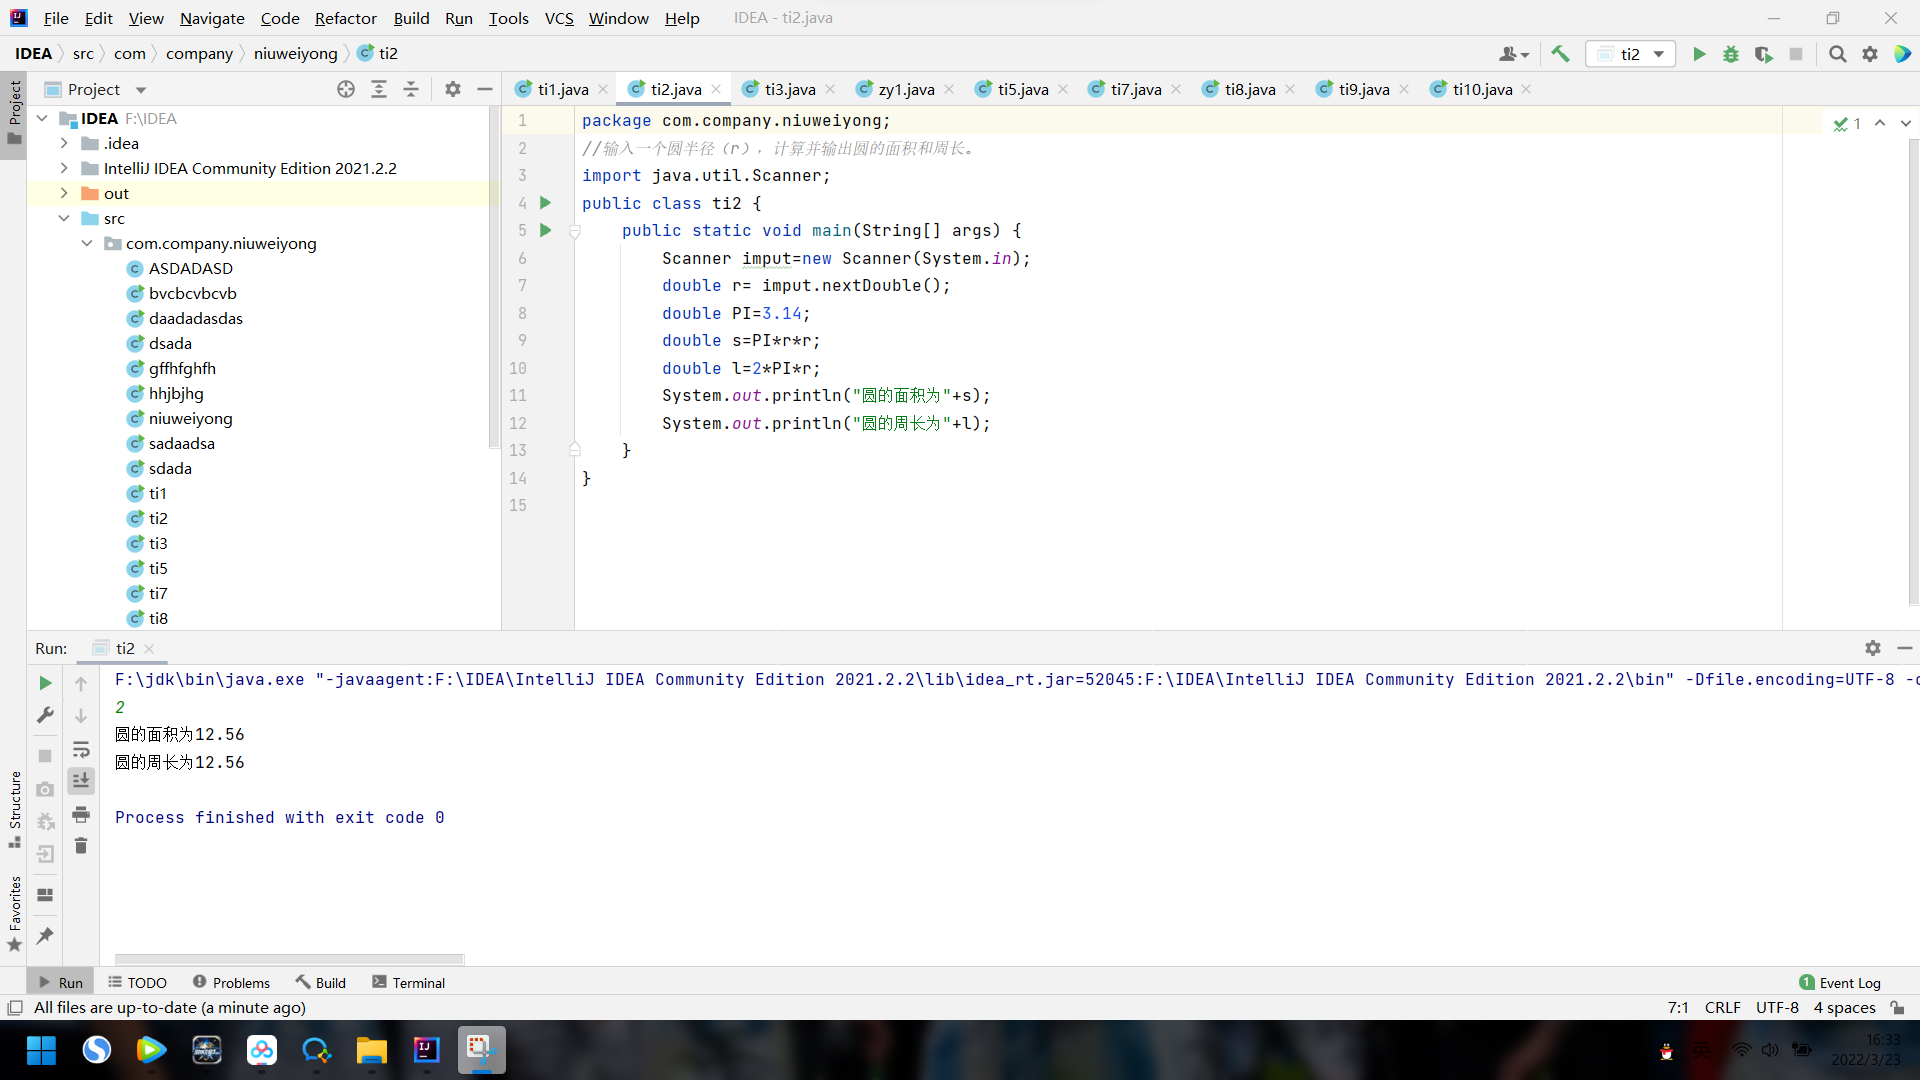Collapse the src folder
This screenshot has height=1080, width=1920.
click(x=64, y=218)
